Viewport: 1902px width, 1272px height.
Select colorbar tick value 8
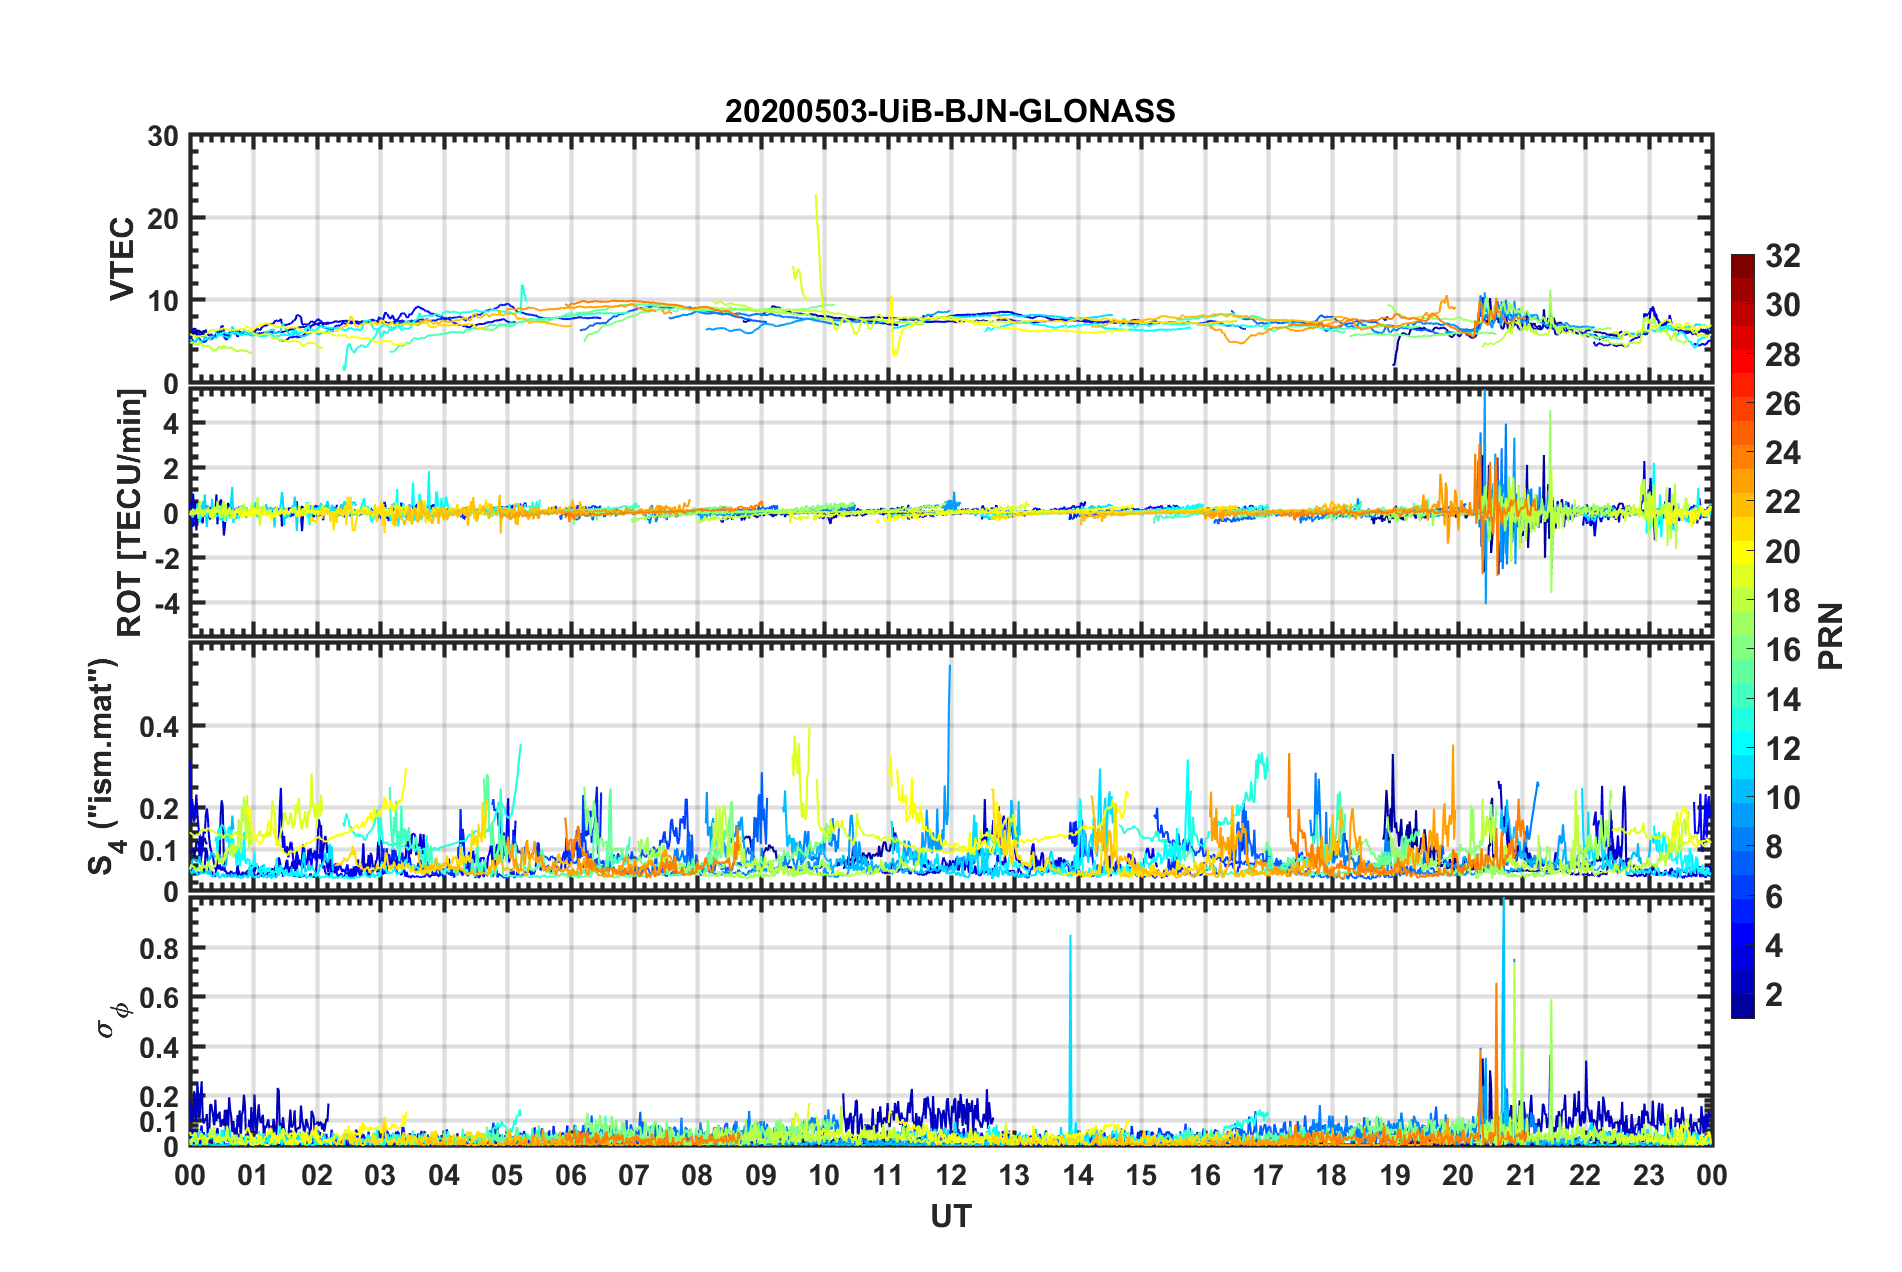point(1774,847)
